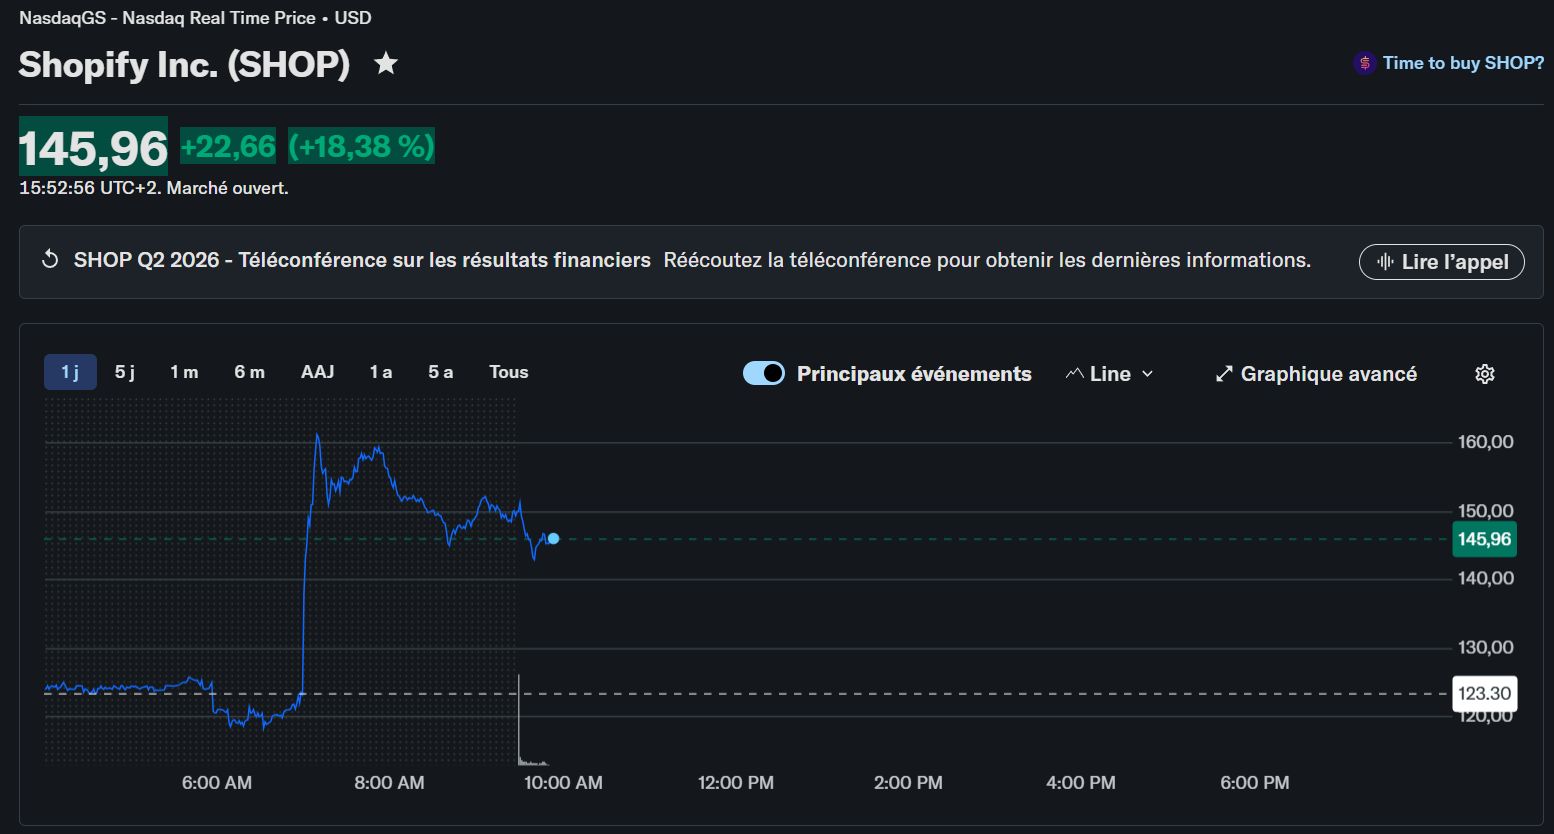Open the Line chart type dropdown
The width and height of the screenshot is (1554, 834).
pos(1110,374)
